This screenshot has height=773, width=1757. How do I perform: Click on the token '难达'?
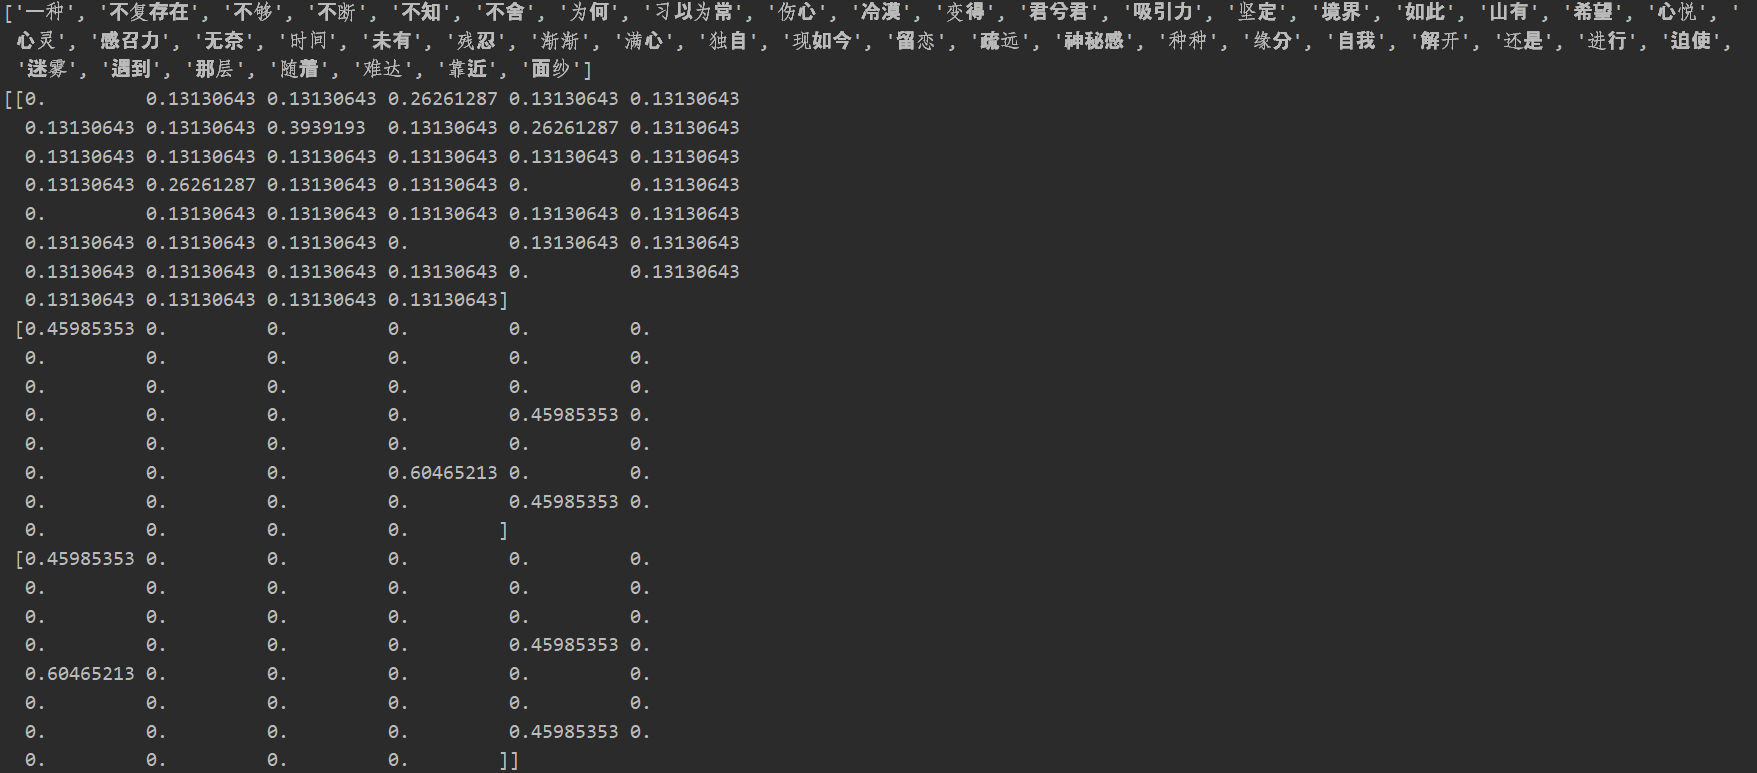tap(382, 69)
